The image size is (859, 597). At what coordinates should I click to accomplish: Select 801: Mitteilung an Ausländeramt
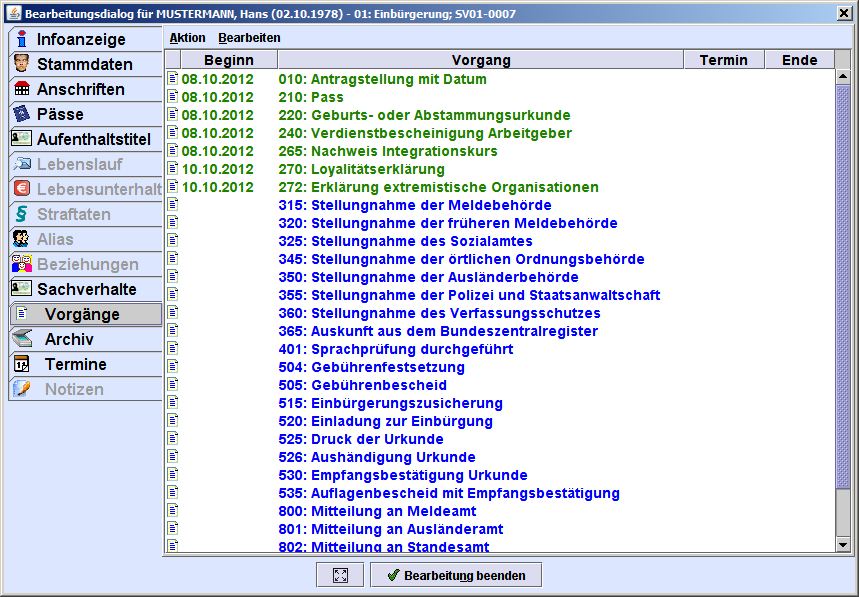(391, 529)
